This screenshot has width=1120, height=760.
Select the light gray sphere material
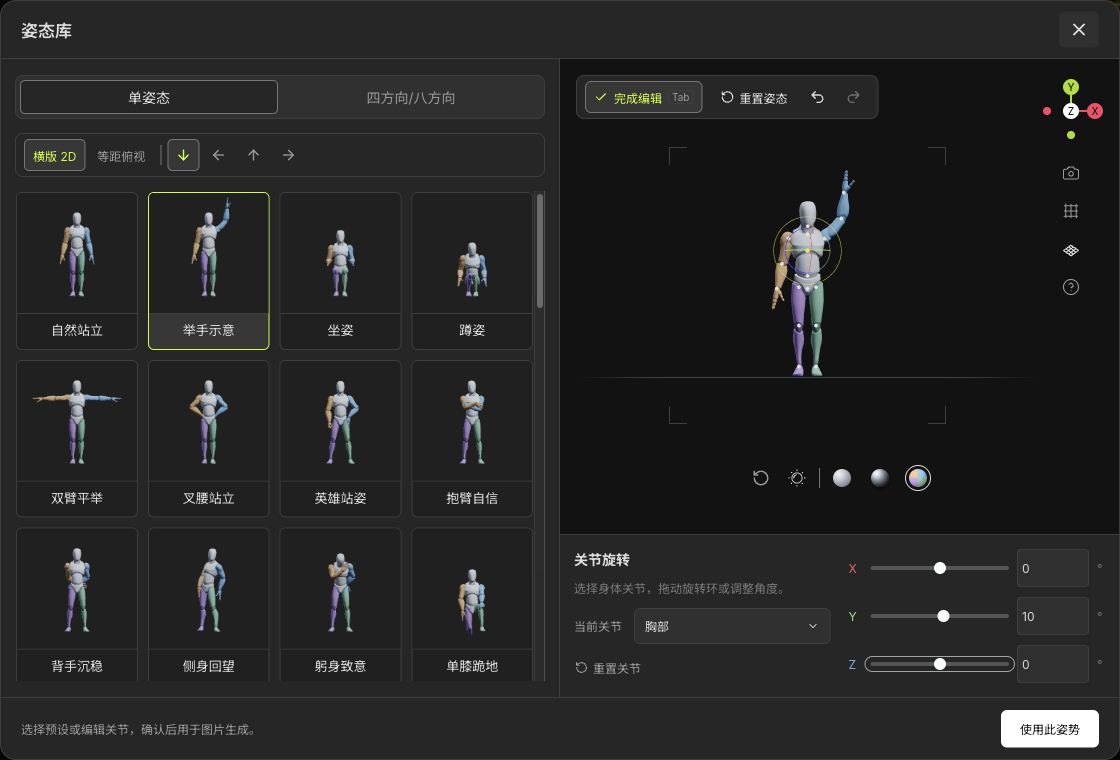[842, 478]
